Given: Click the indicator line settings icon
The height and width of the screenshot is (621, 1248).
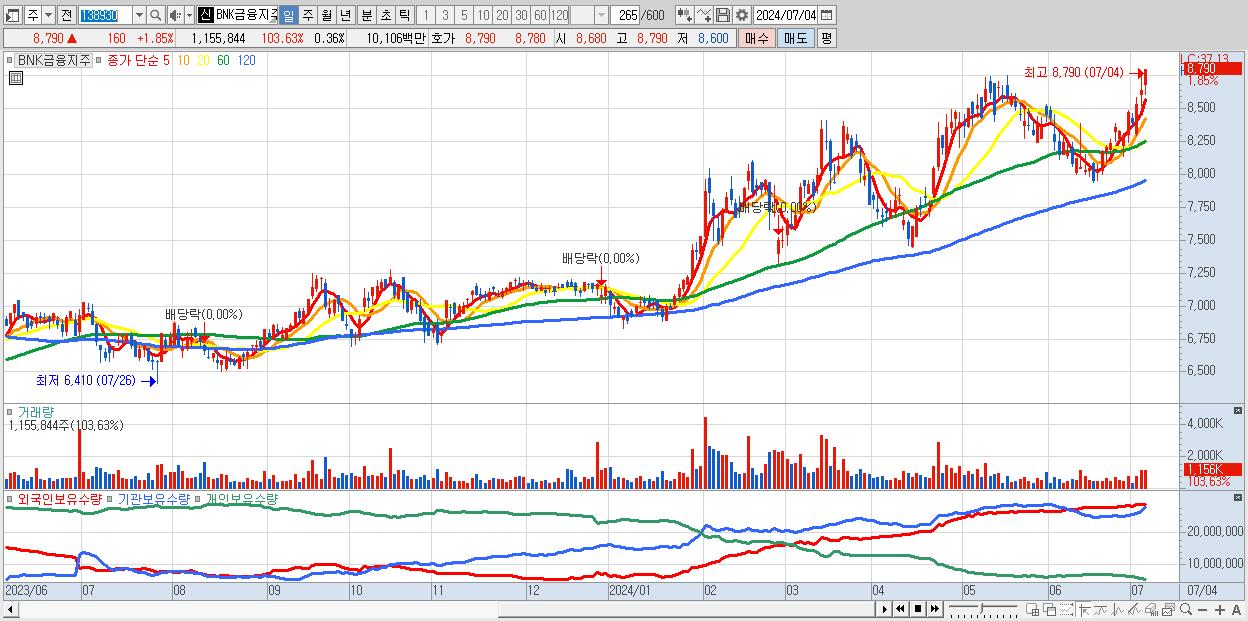Looking at the screenshot, I should coord(704,15).
